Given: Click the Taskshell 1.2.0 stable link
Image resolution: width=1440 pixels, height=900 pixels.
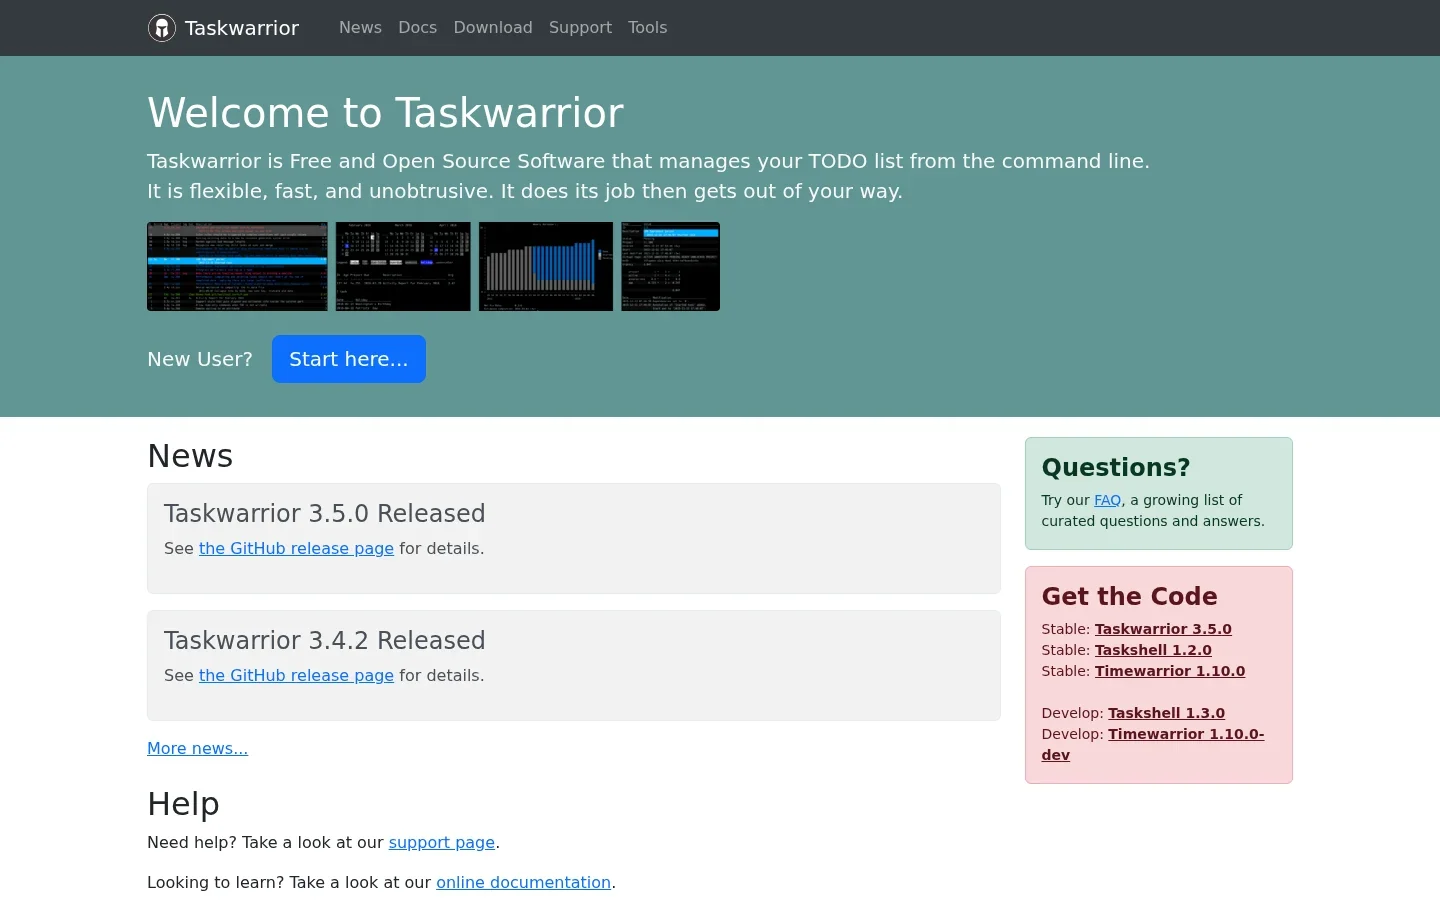Looking at the screenshot, I should click(x=1153, y=650).
